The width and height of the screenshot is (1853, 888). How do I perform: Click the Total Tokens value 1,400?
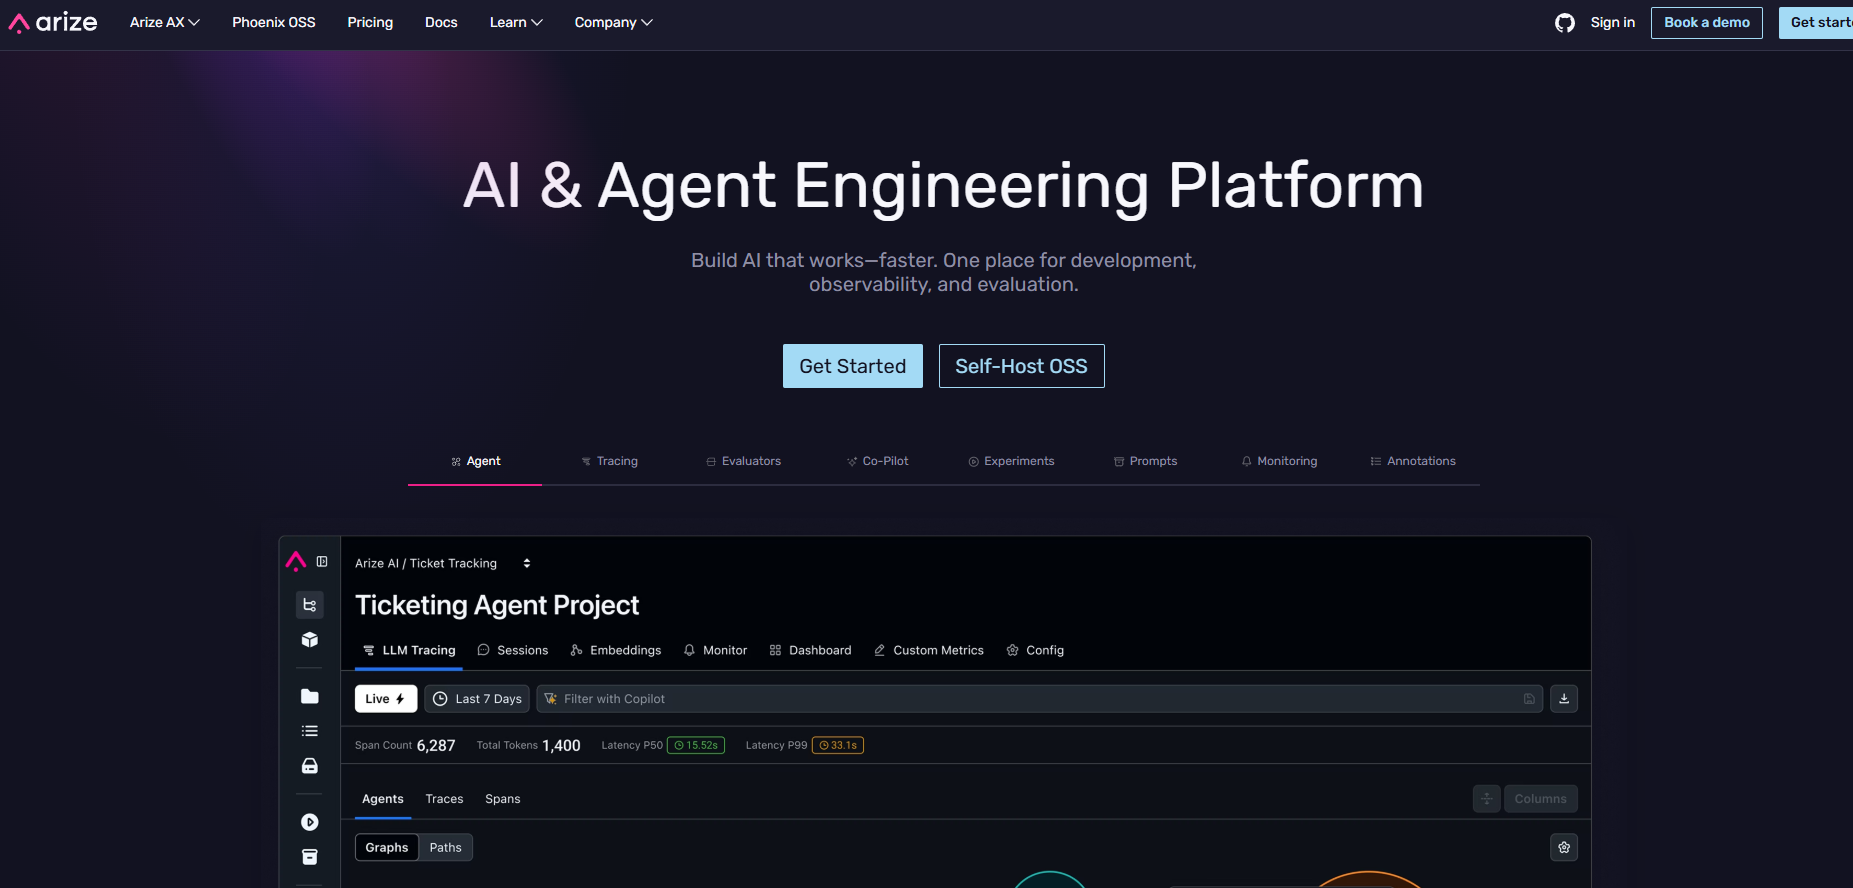pos(561,746)
